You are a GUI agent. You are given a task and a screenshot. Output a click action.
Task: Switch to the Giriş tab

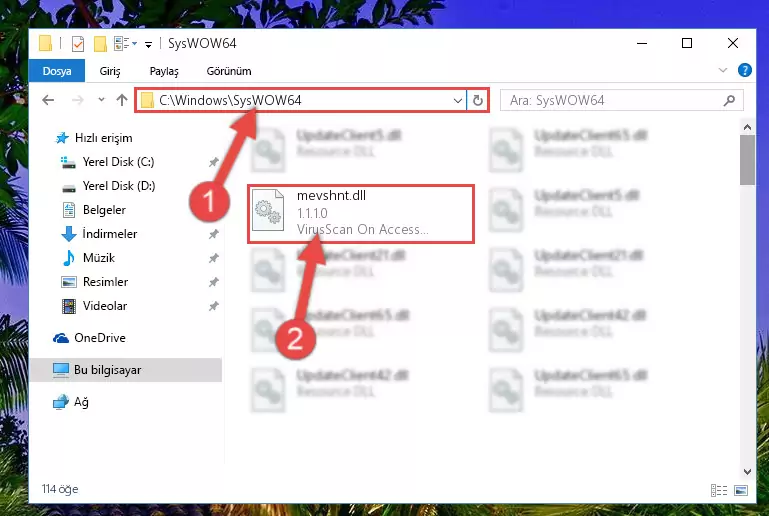coord(110,71)
